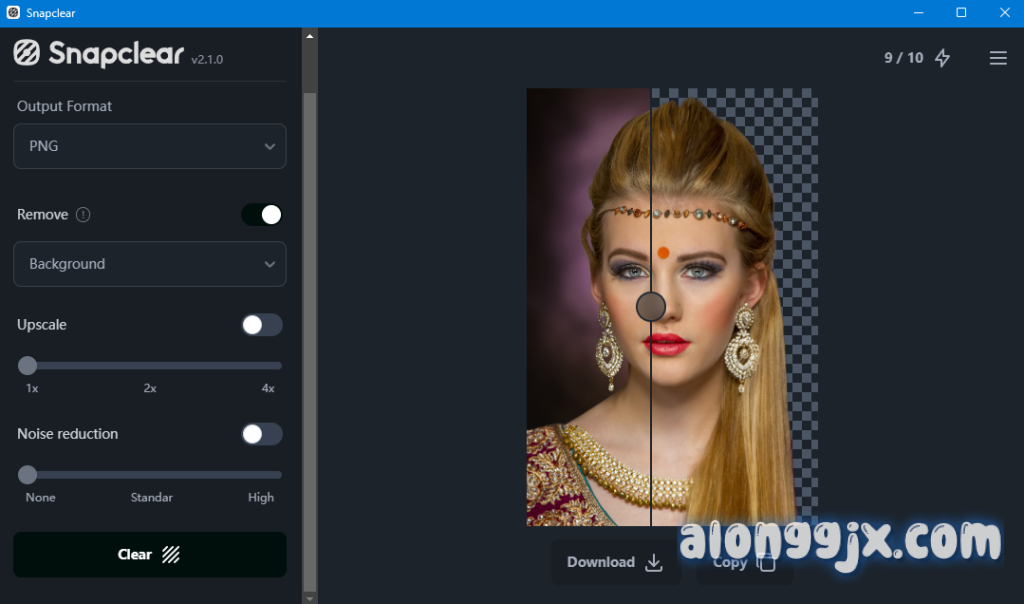Viewport: 1024px width, 604px height.
Task: Click the Download button
Action: (x=614, y=562)
